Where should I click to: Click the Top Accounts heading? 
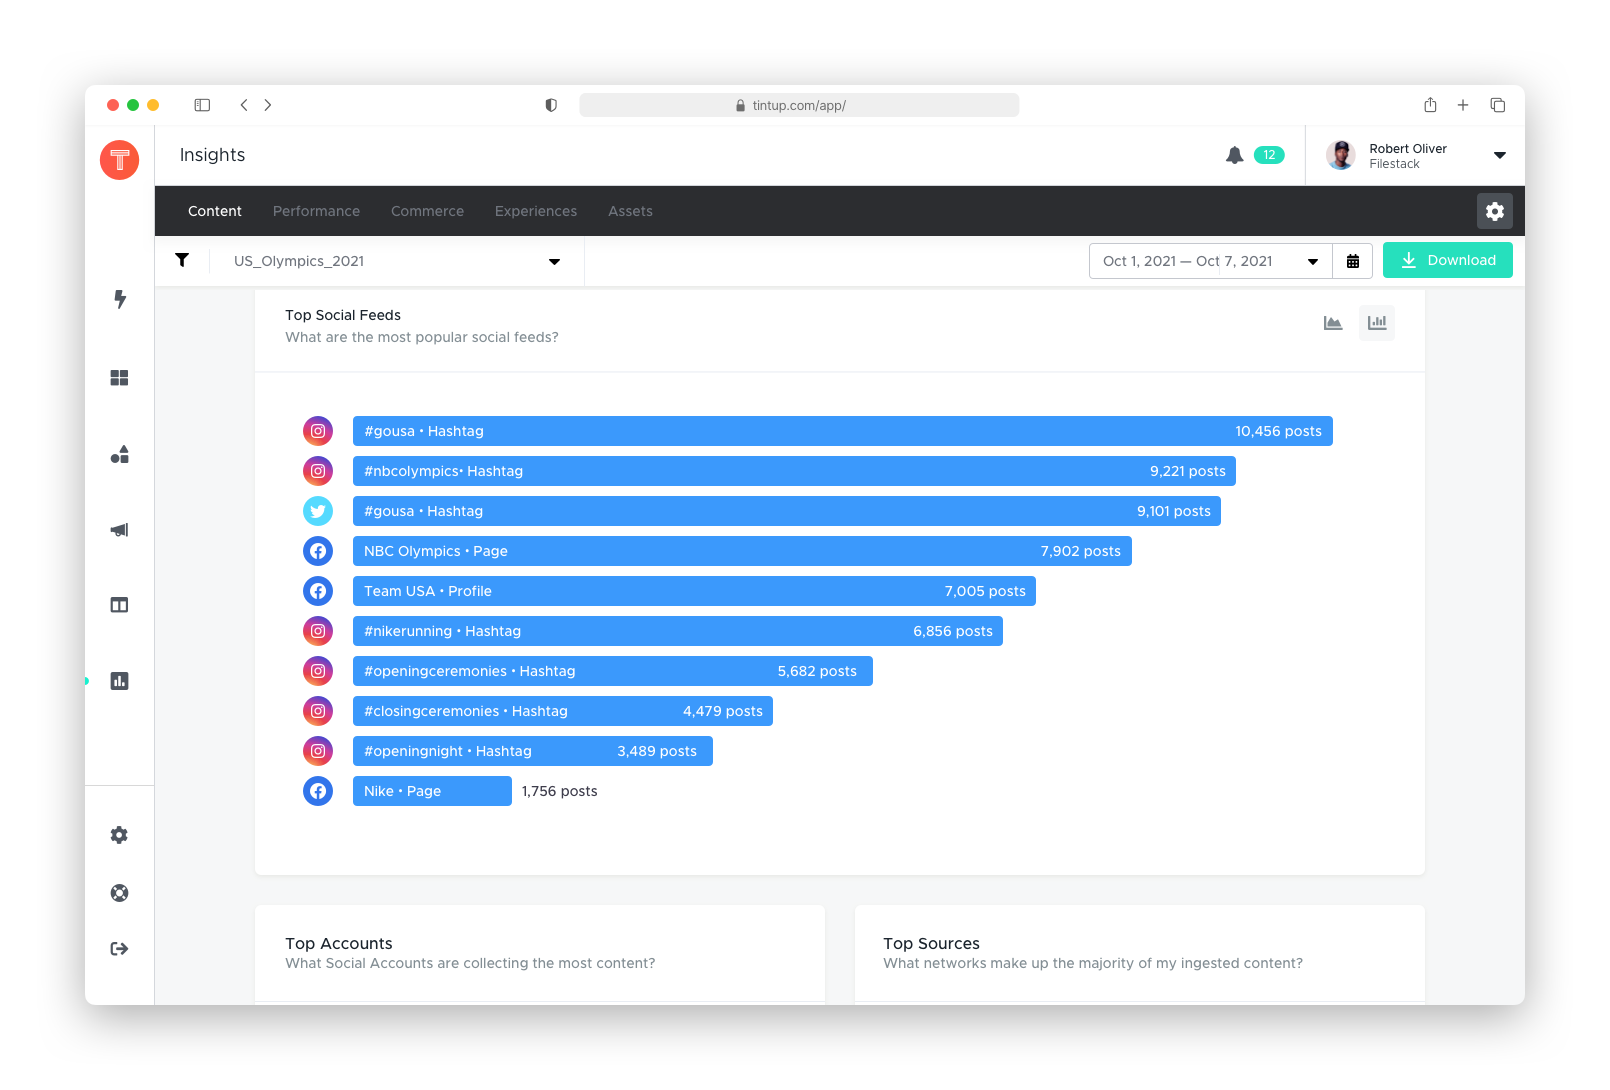339,943
